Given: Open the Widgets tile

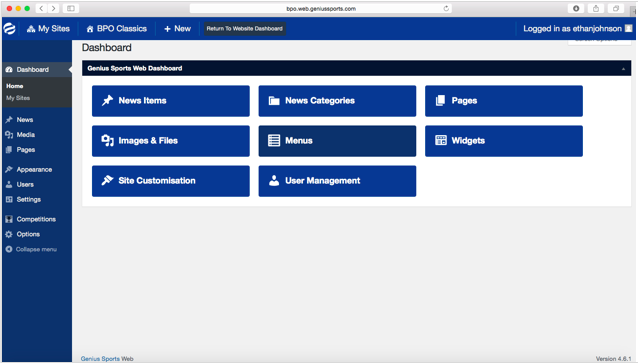Looking at the screenshot, I should [x=504, y=141].
